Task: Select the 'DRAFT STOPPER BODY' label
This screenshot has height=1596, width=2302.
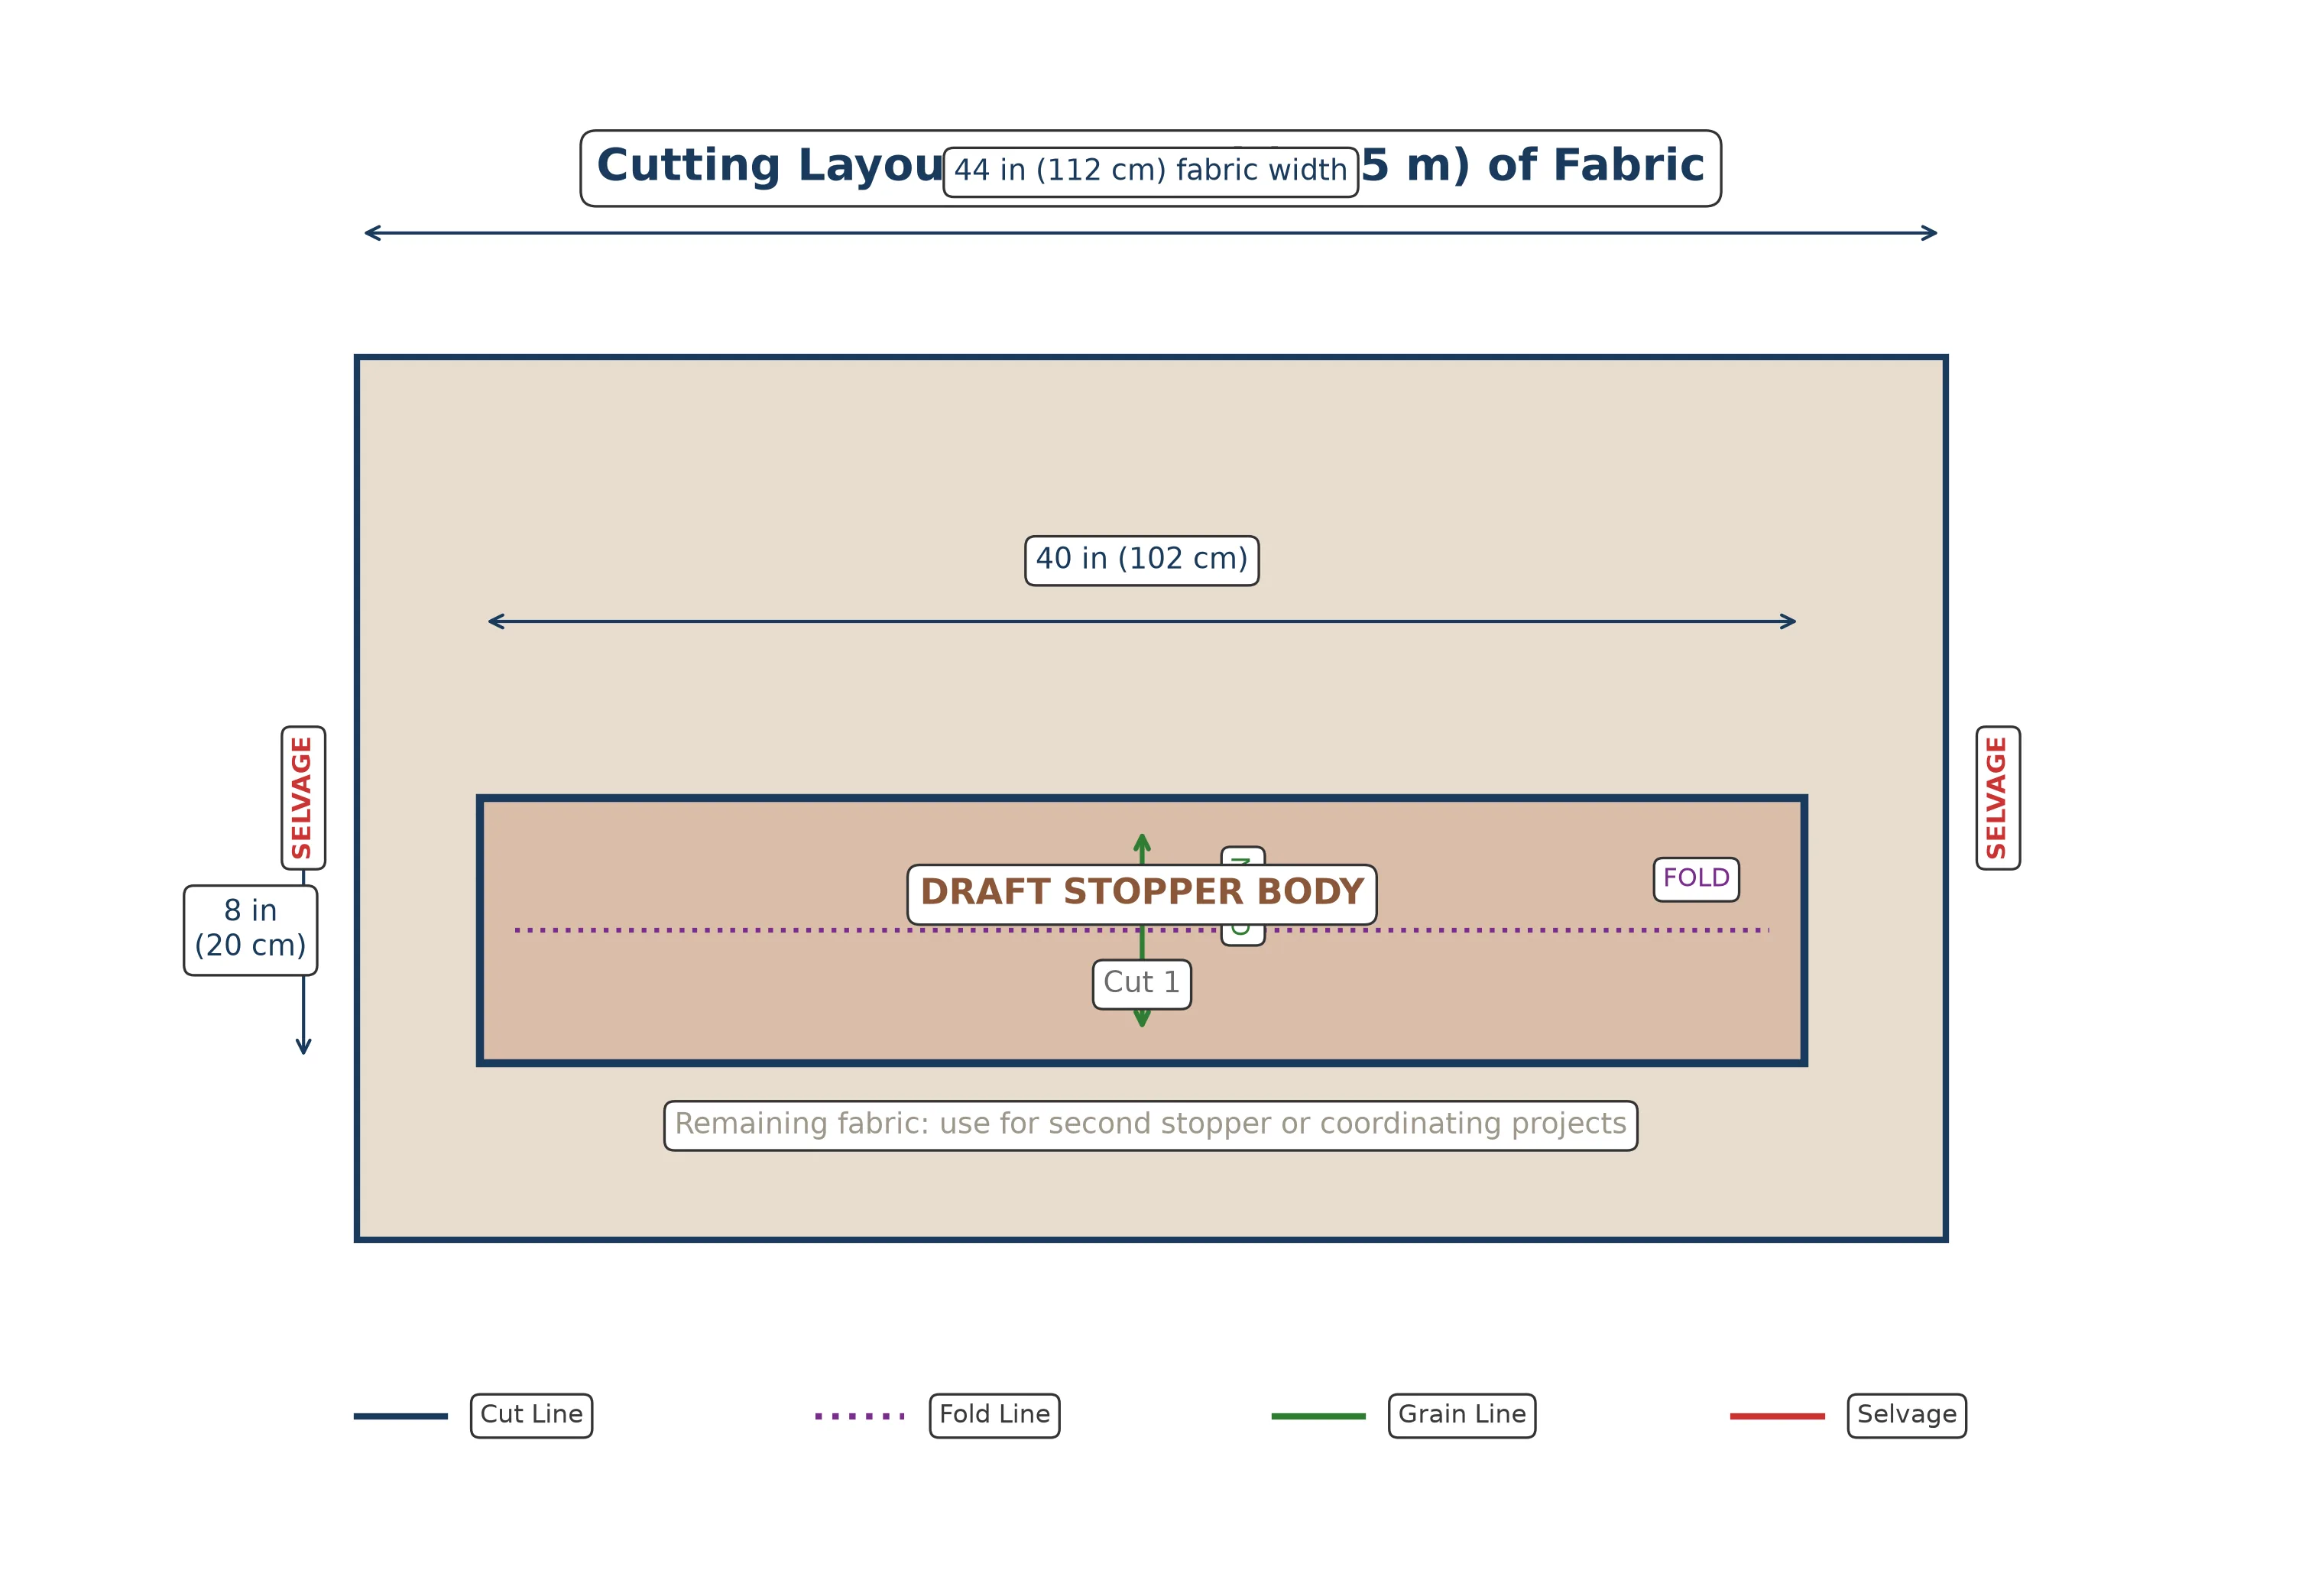Action: point(1141,894)
